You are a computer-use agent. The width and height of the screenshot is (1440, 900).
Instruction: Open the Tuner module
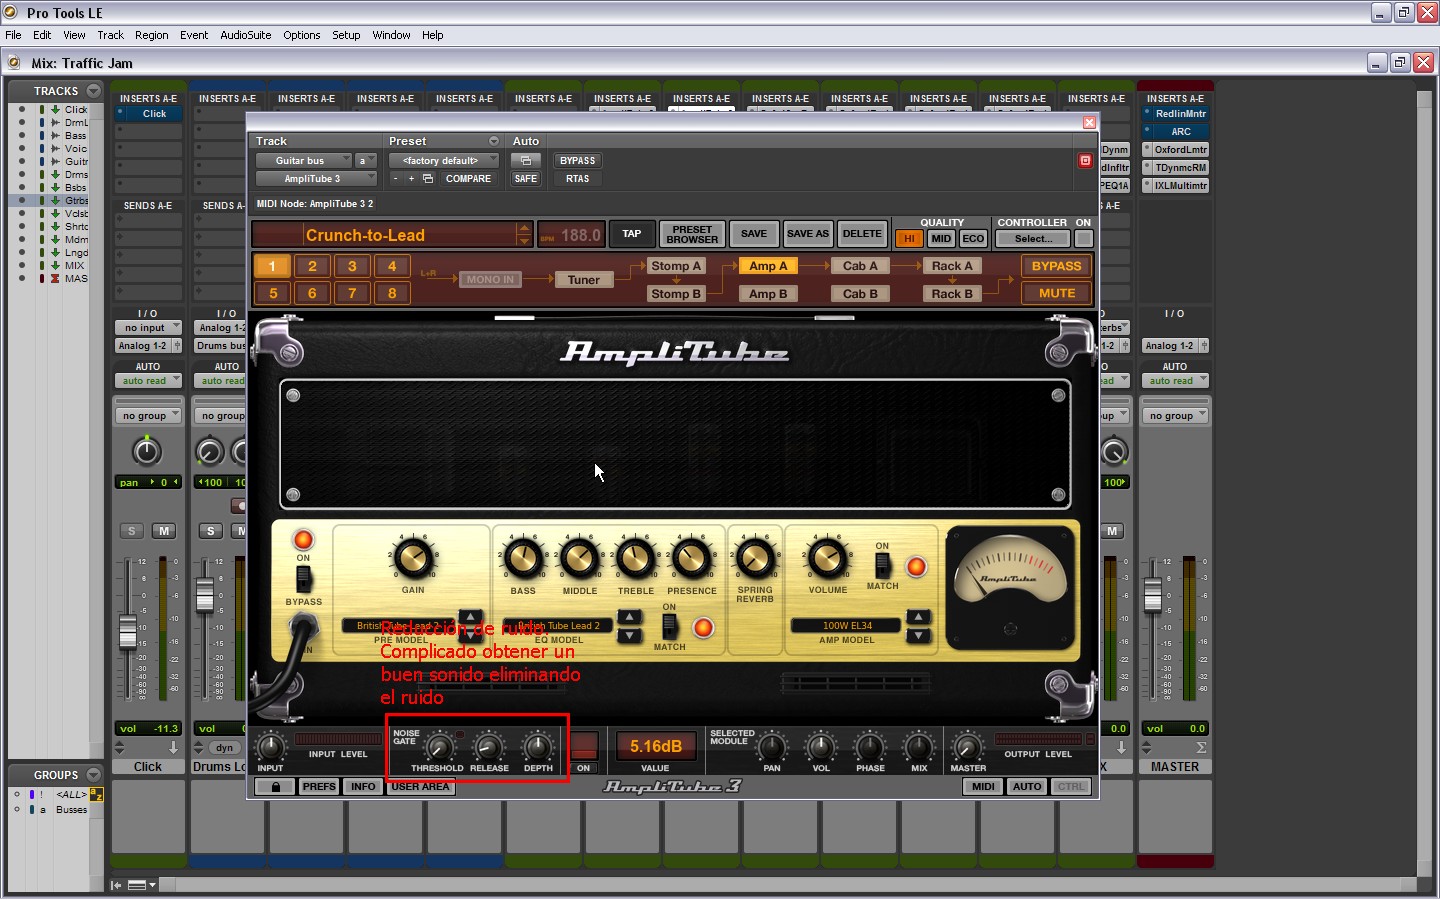coord(584,280)
